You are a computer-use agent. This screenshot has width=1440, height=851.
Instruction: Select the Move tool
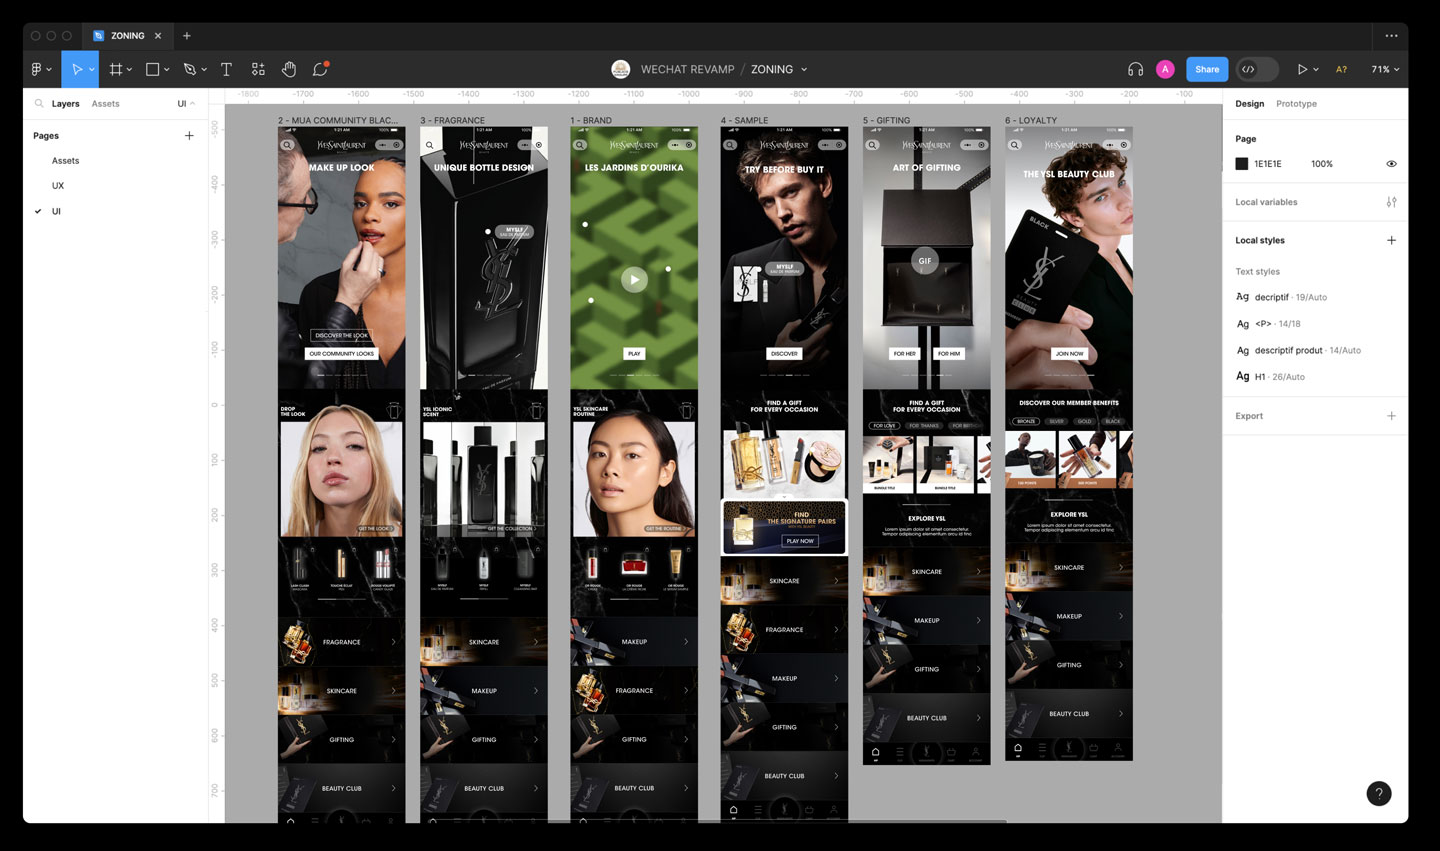(x=76, y=69)
